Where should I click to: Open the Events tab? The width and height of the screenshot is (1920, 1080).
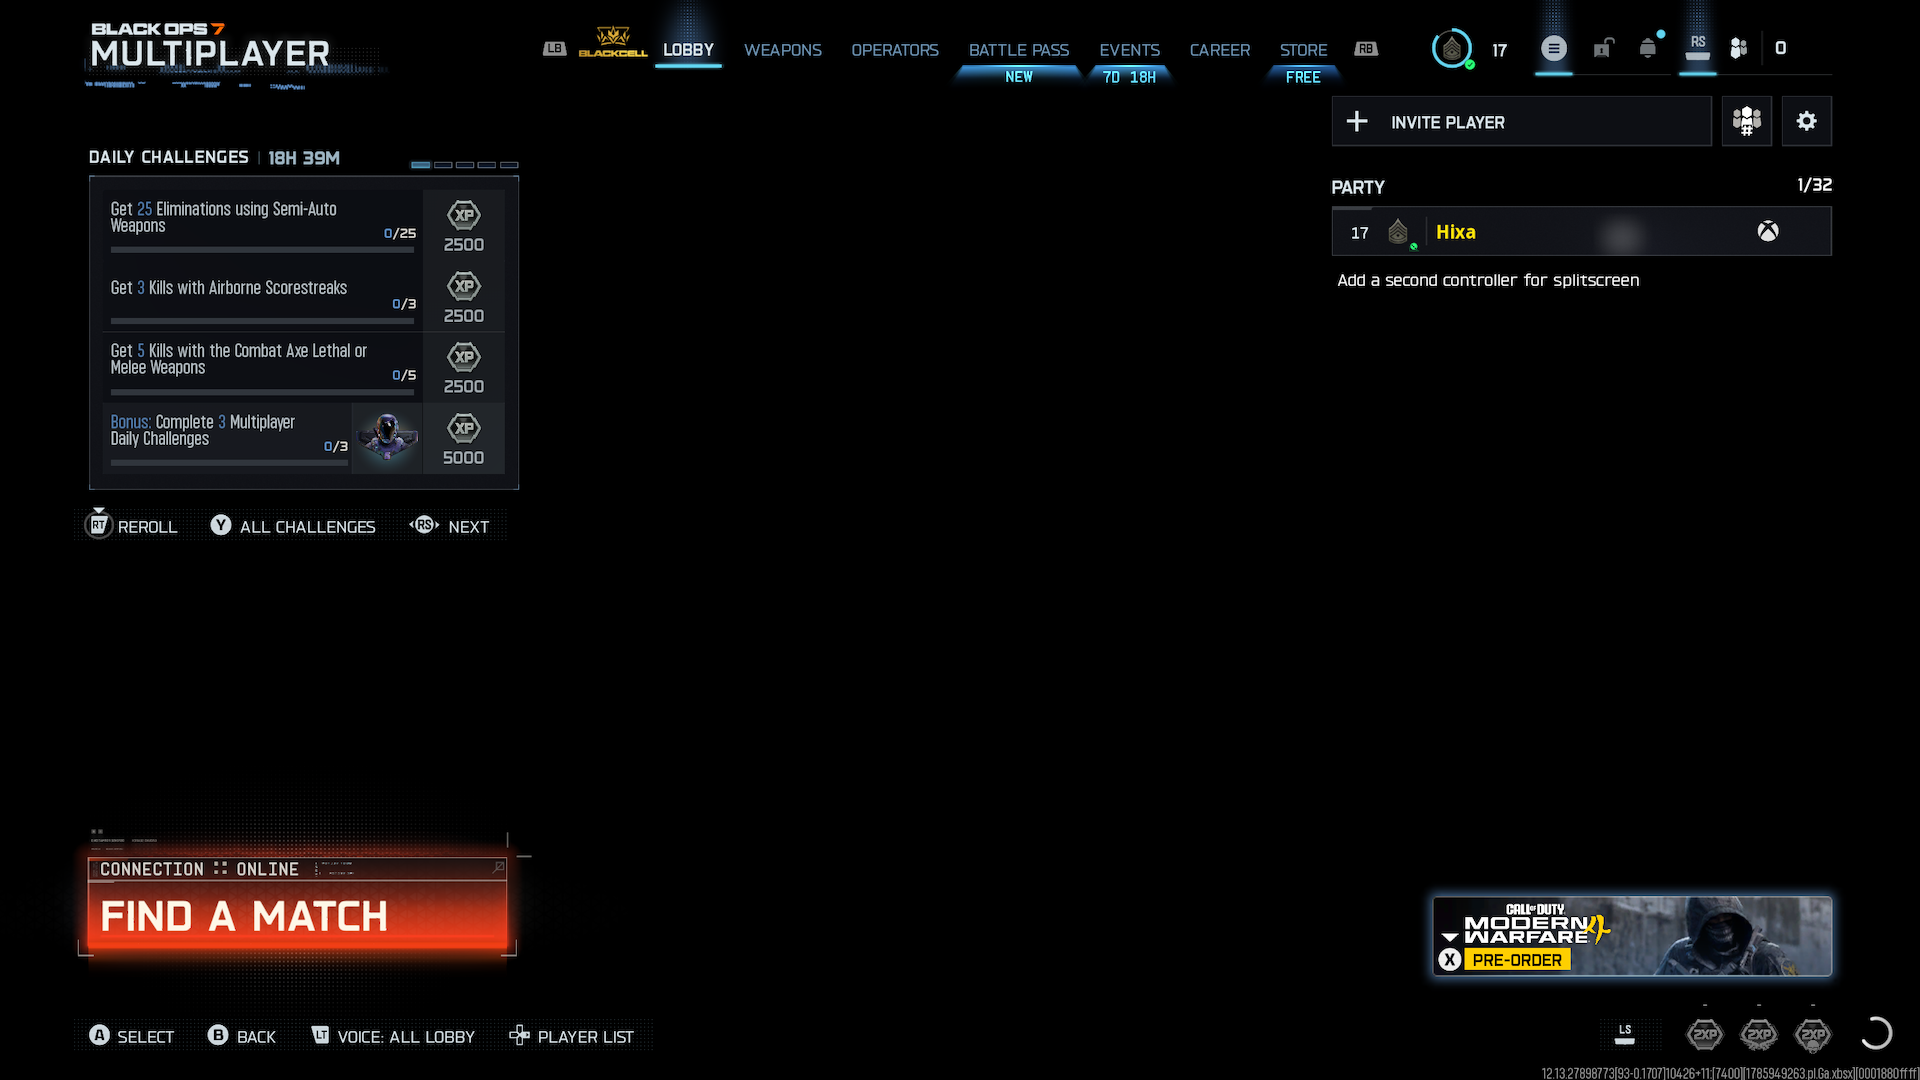click(1130, 50)
